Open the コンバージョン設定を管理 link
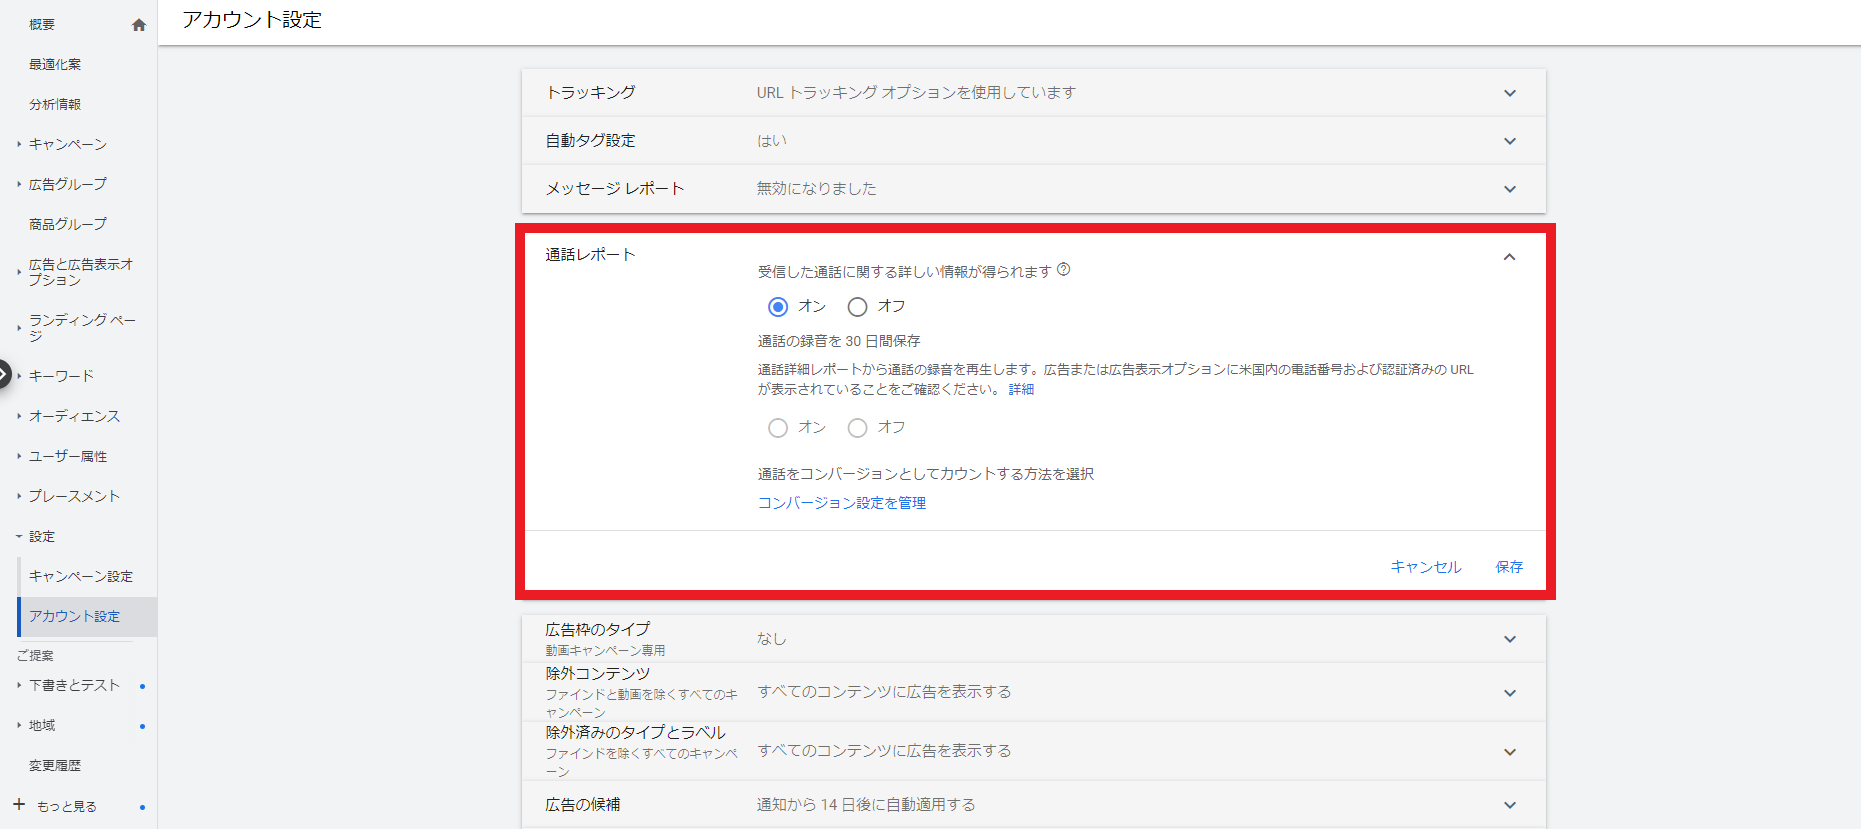 842,503
